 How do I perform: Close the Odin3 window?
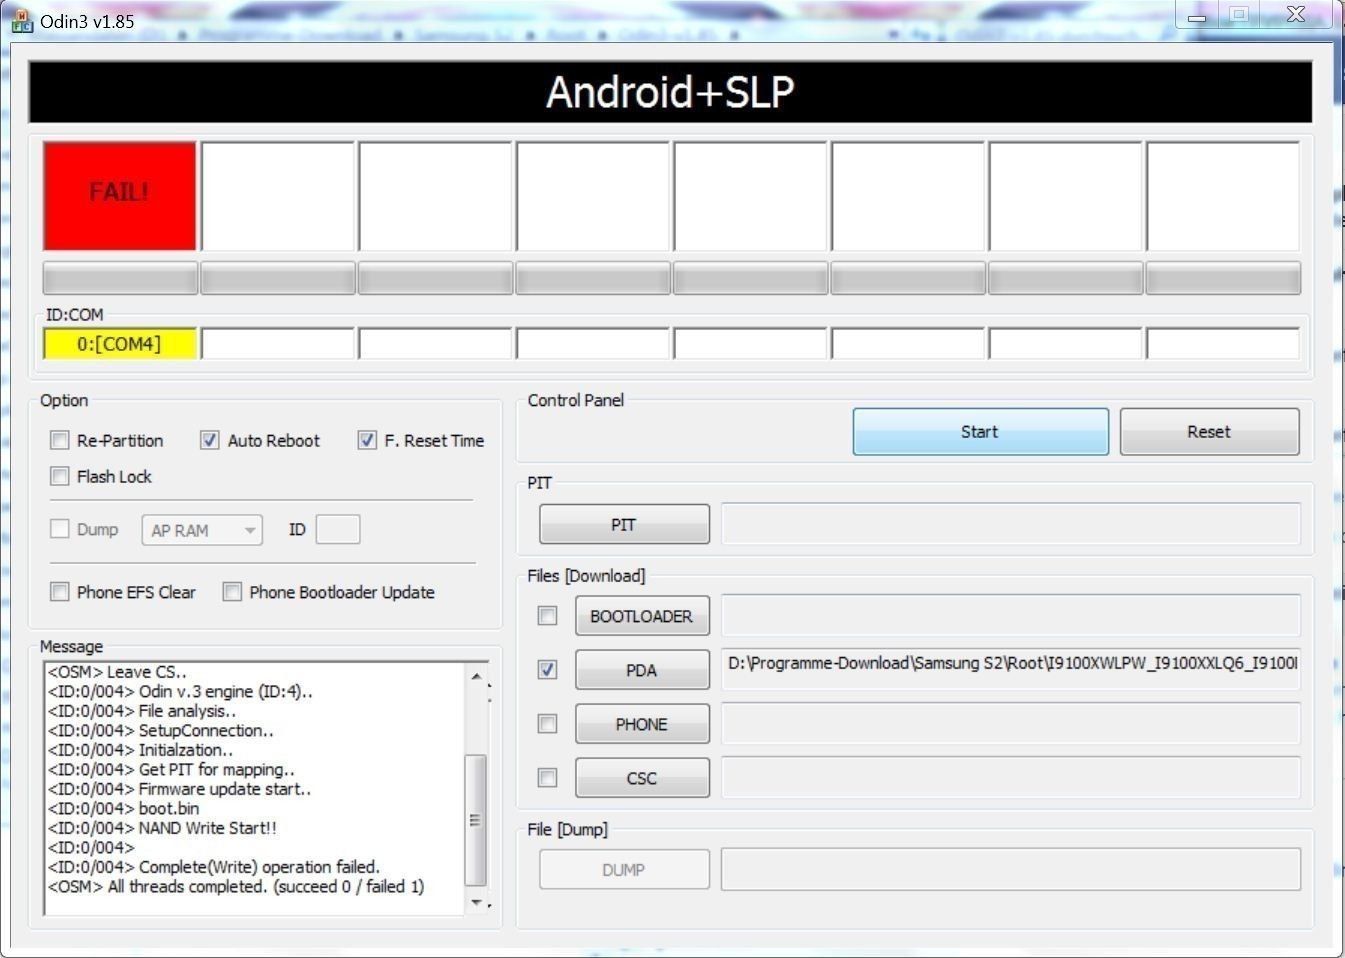(1295, 15)
